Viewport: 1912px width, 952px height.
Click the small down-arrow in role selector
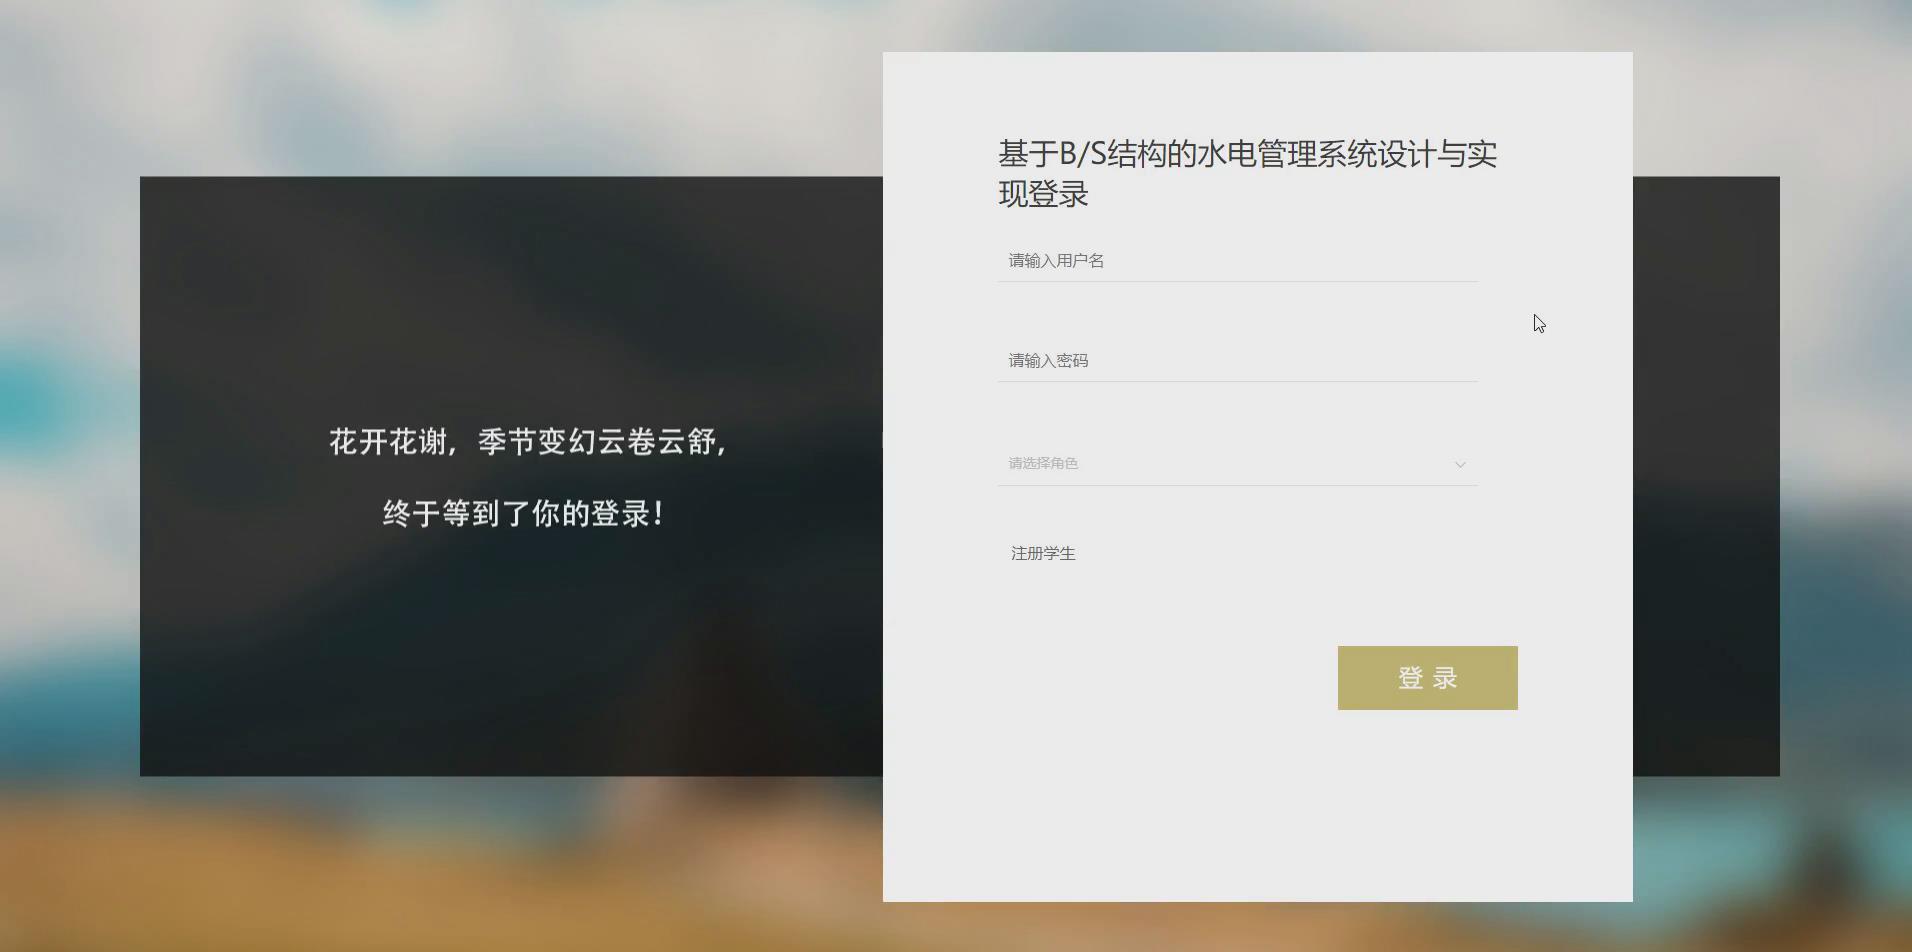(1460, 464)
